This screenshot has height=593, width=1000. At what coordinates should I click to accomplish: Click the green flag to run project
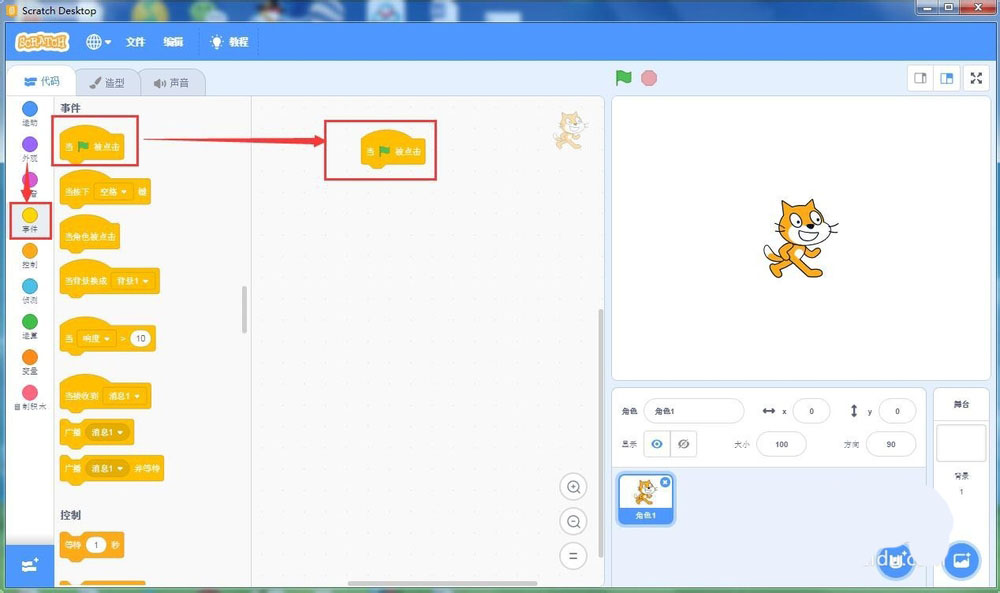pos(623,77)
